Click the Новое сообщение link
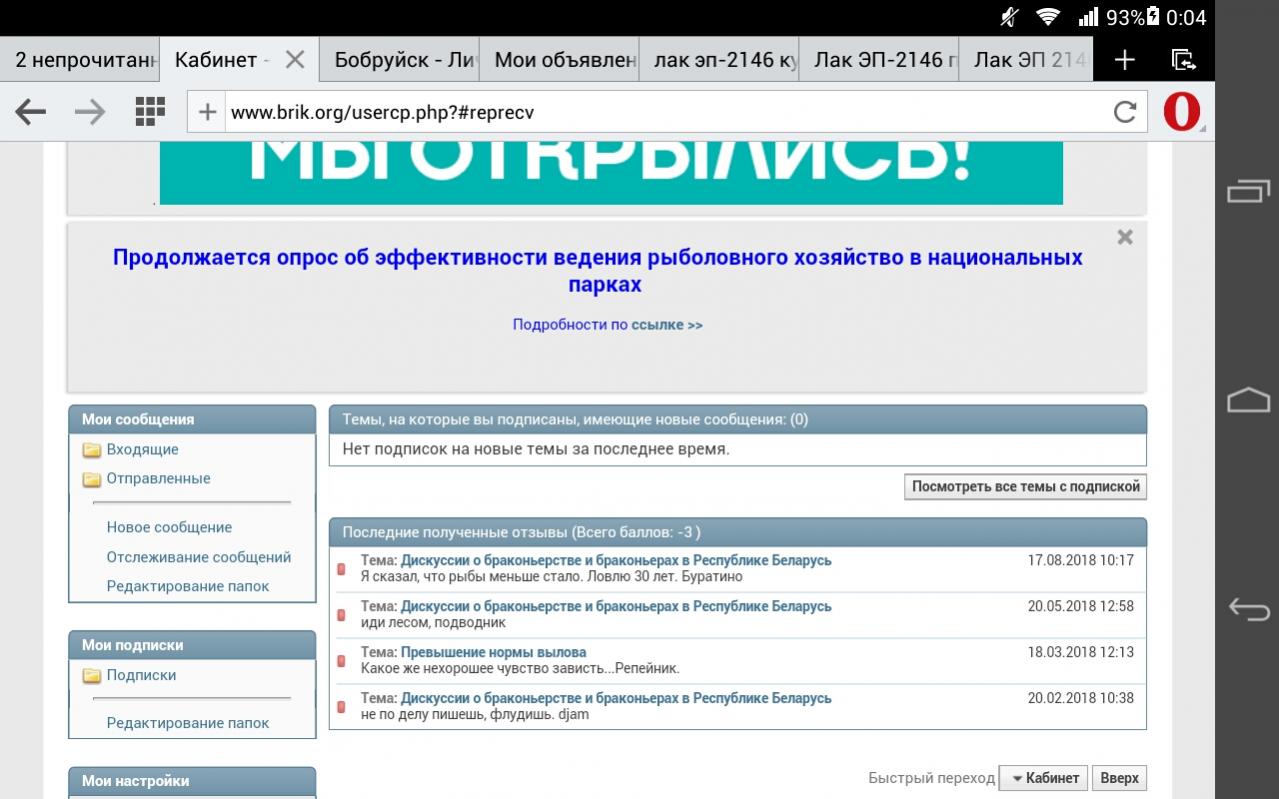The image size is (1279, 799). [169, 528]
